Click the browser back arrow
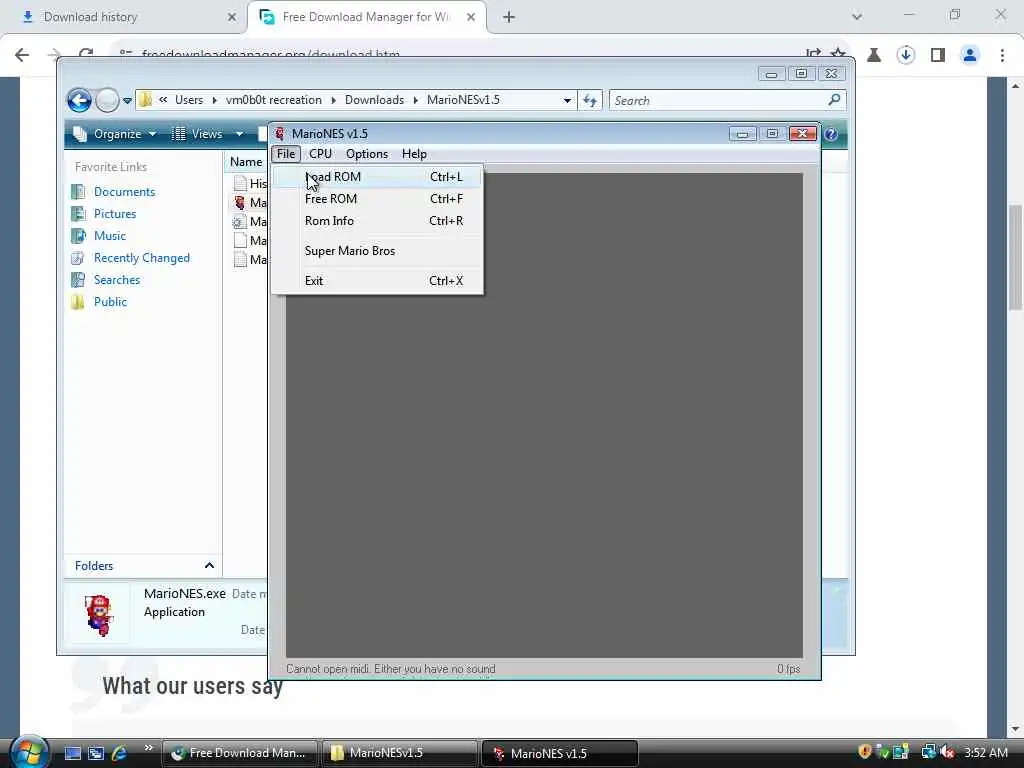 click(22, 55)
